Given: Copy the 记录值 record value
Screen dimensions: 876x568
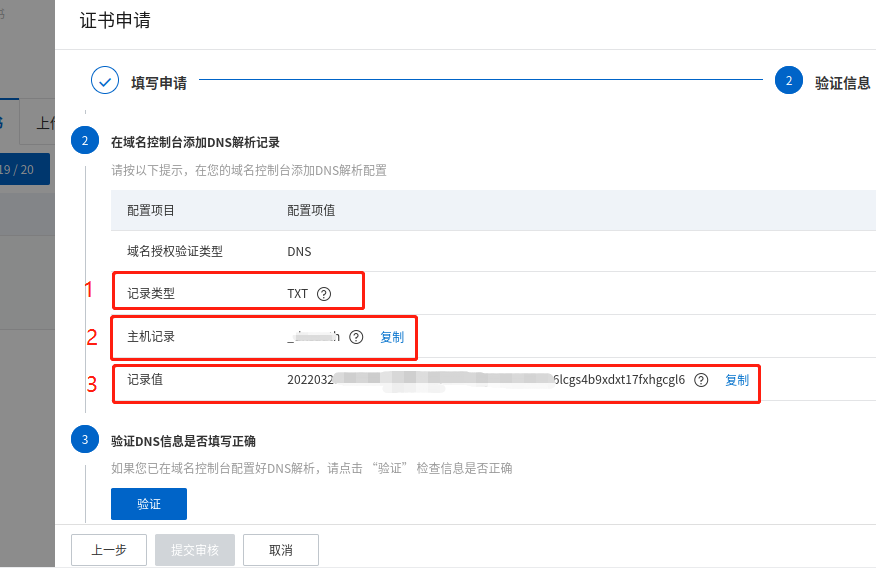Looking at the screenshot, I should click(736, 380).
